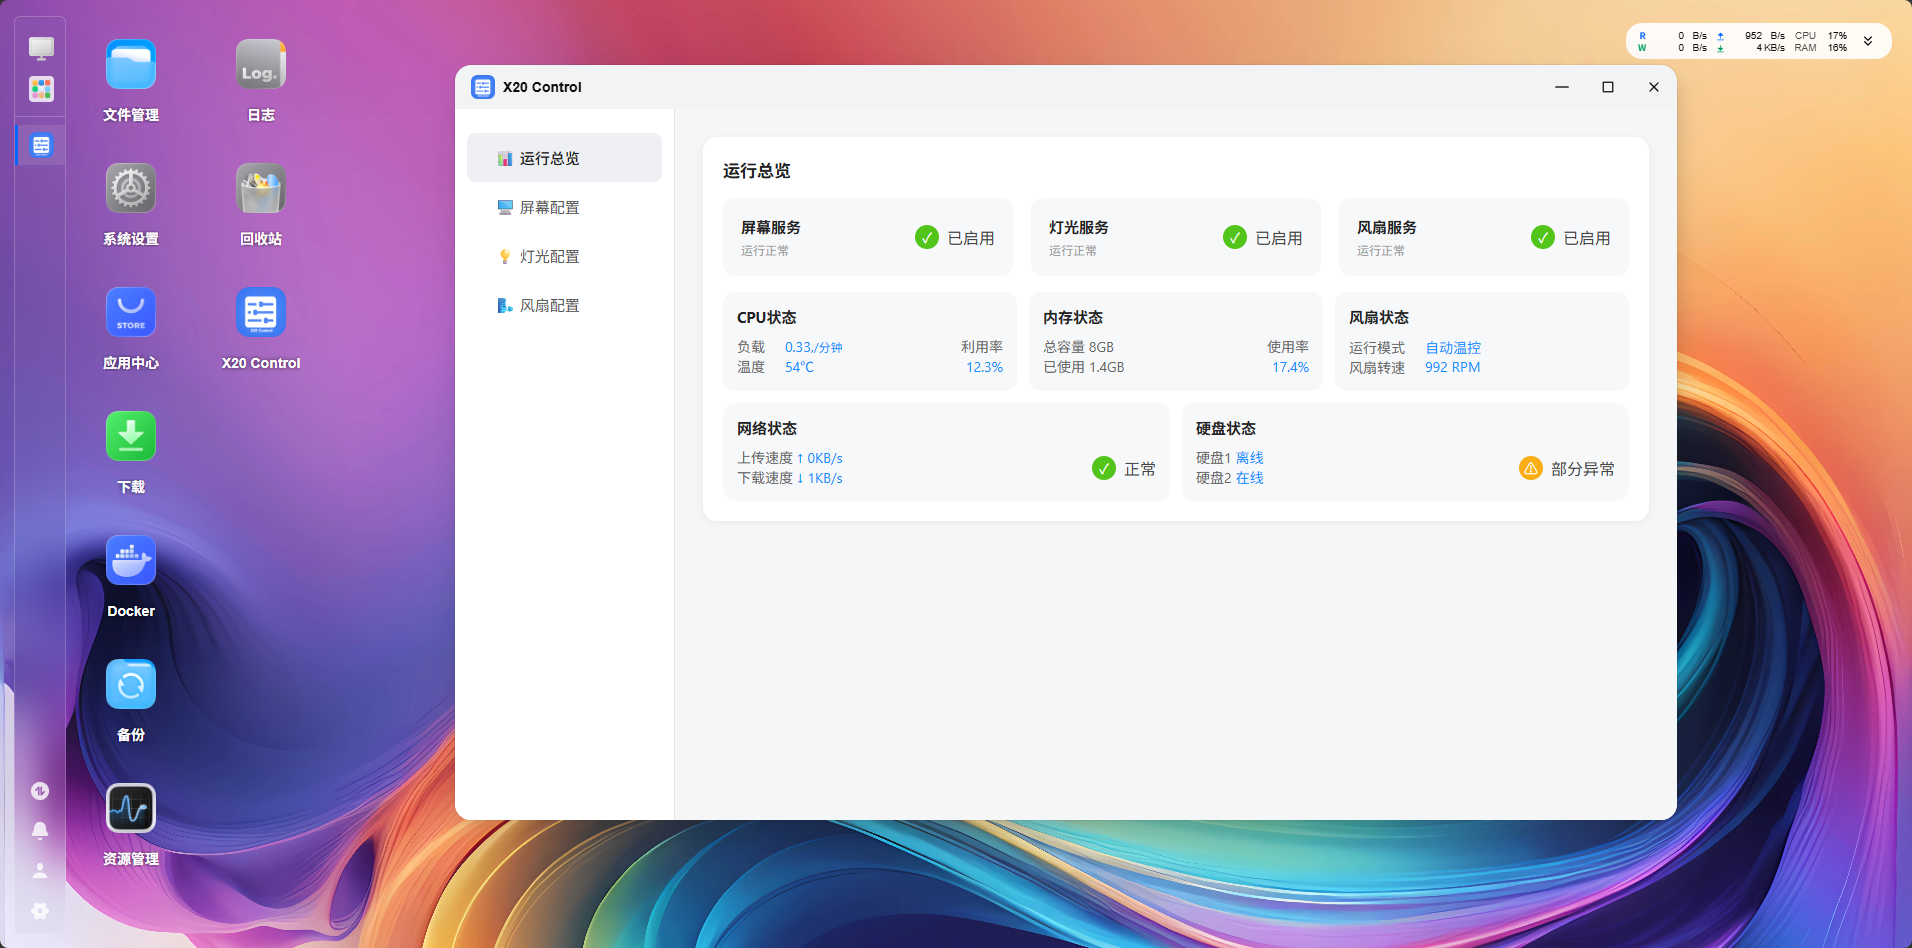Click the CPU状态 card title
Viewport: 1912px width, 948px height.
click(x=767, y=318)
